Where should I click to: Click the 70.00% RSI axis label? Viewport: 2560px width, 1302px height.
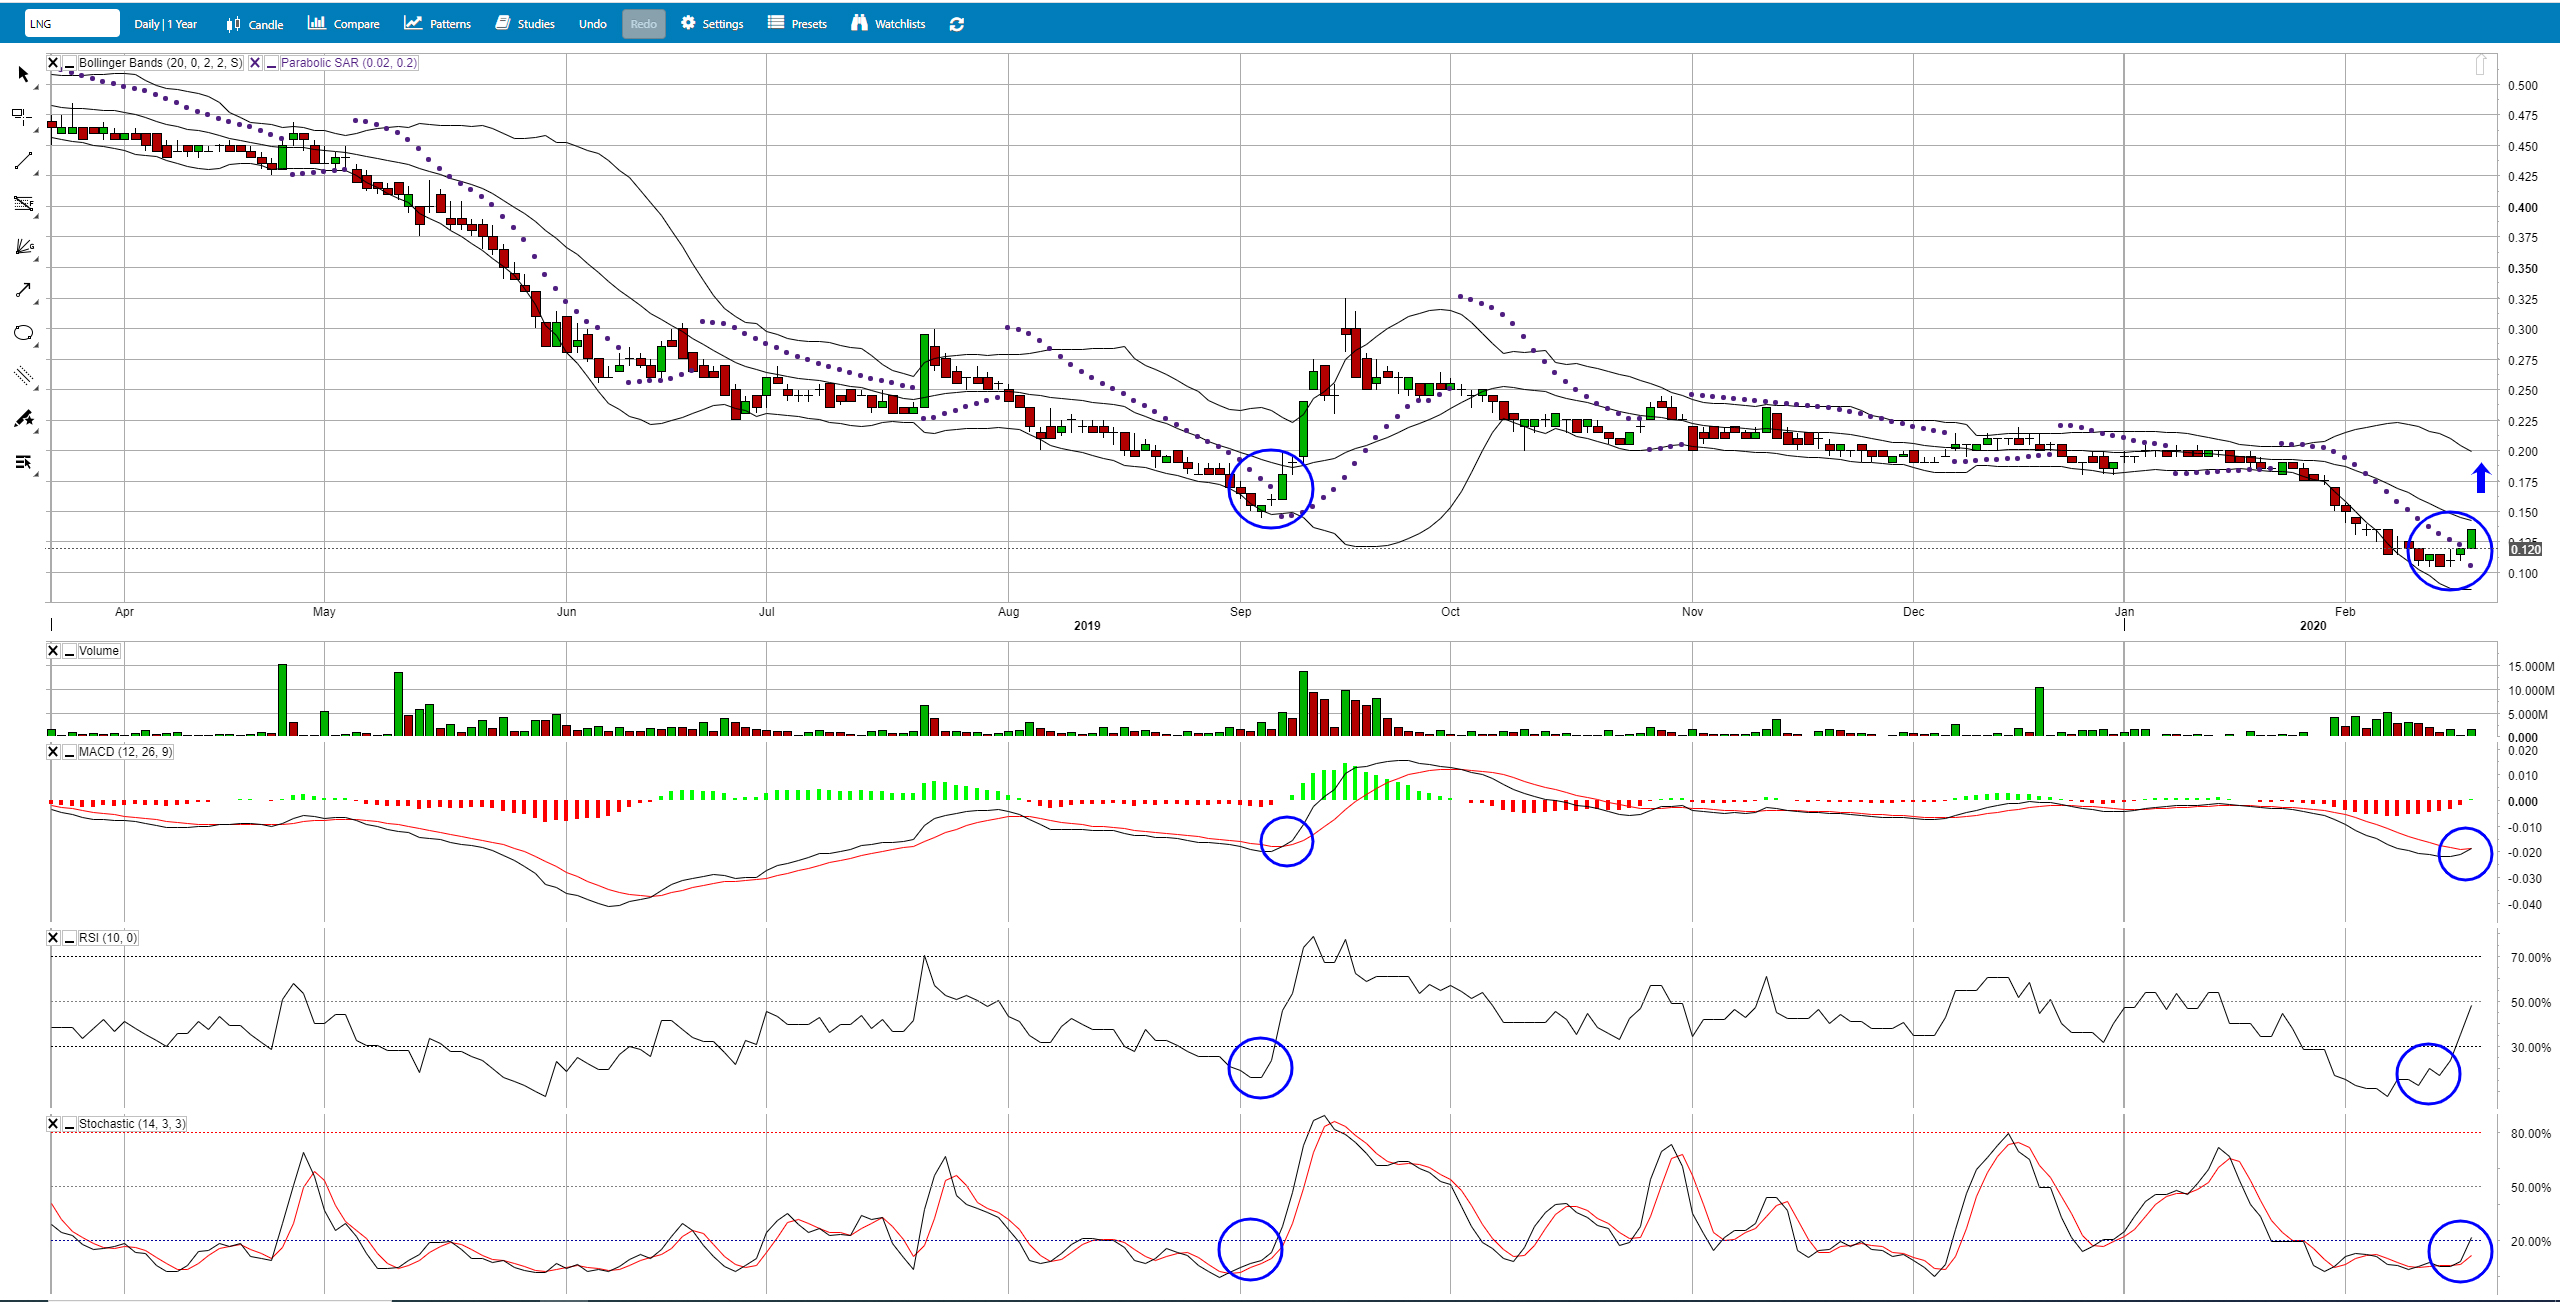[2530, 958]
